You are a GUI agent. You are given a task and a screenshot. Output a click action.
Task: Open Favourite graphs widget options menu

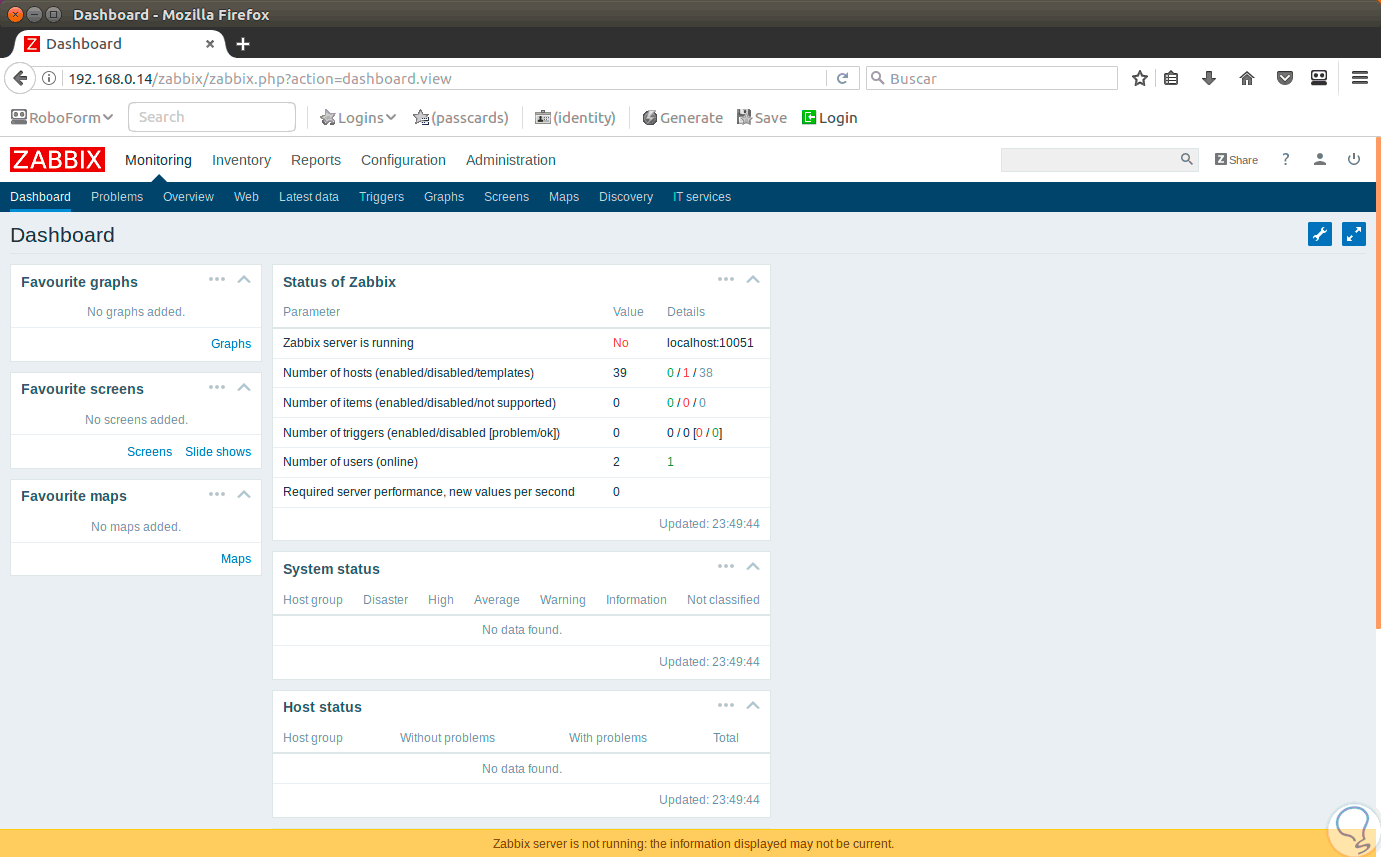(x=217, y=280)
